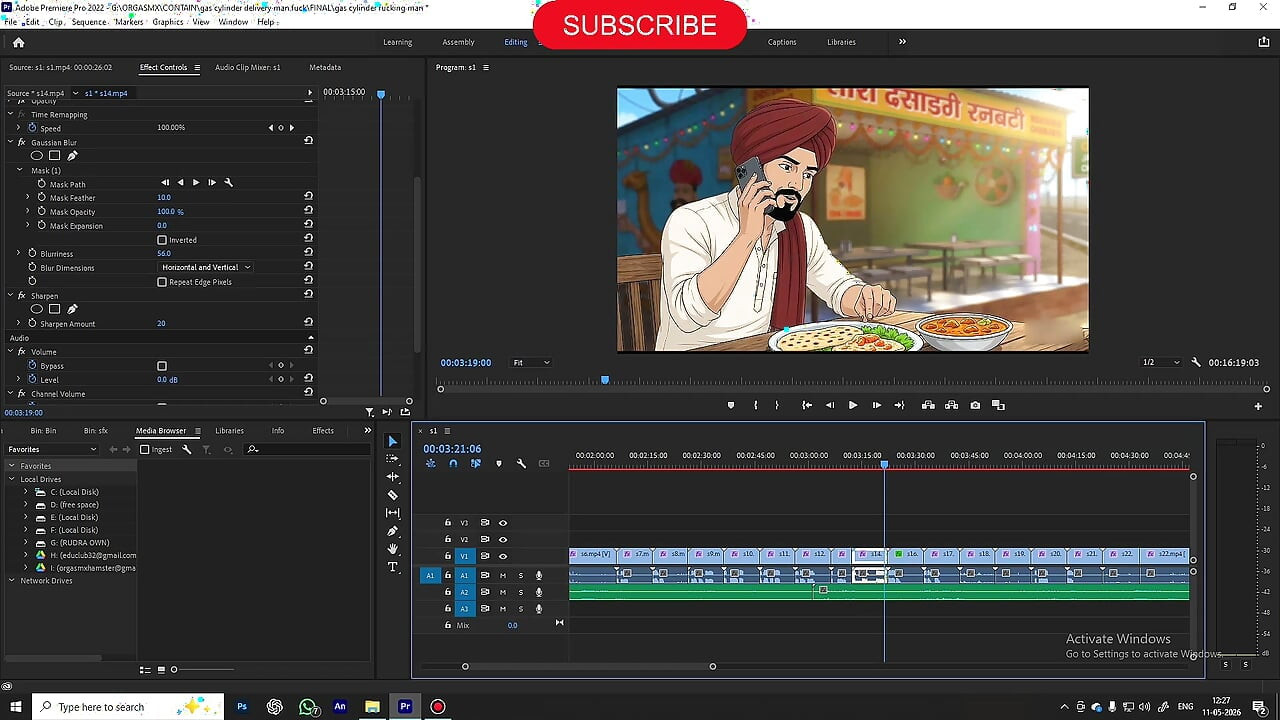Select the Hand tool
Viewport: 1280px width, 720px height.
(x=392, y=549)
